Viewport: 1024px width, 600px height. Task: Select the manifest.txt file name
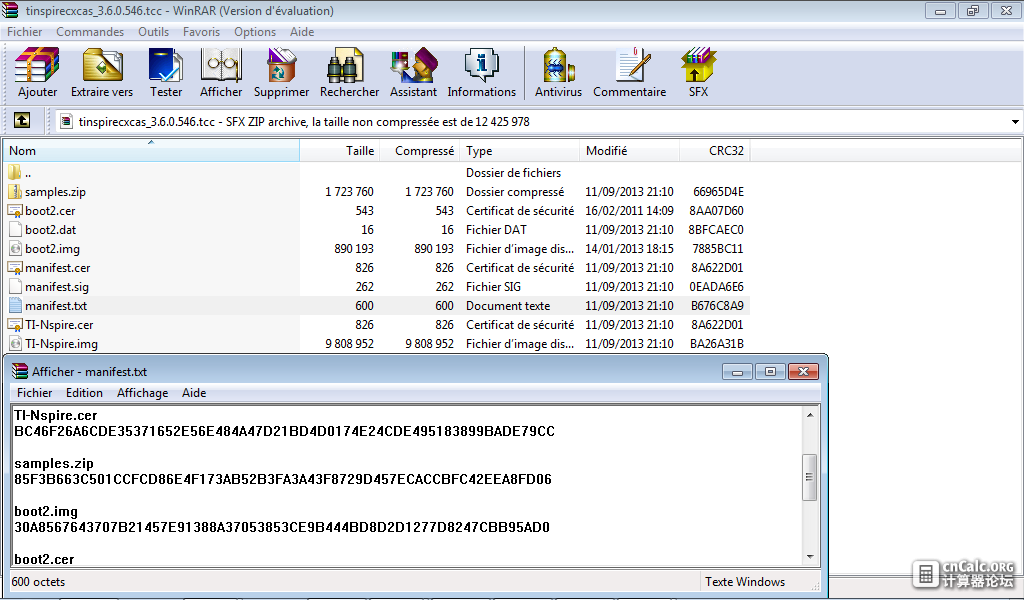pos(56,305)
